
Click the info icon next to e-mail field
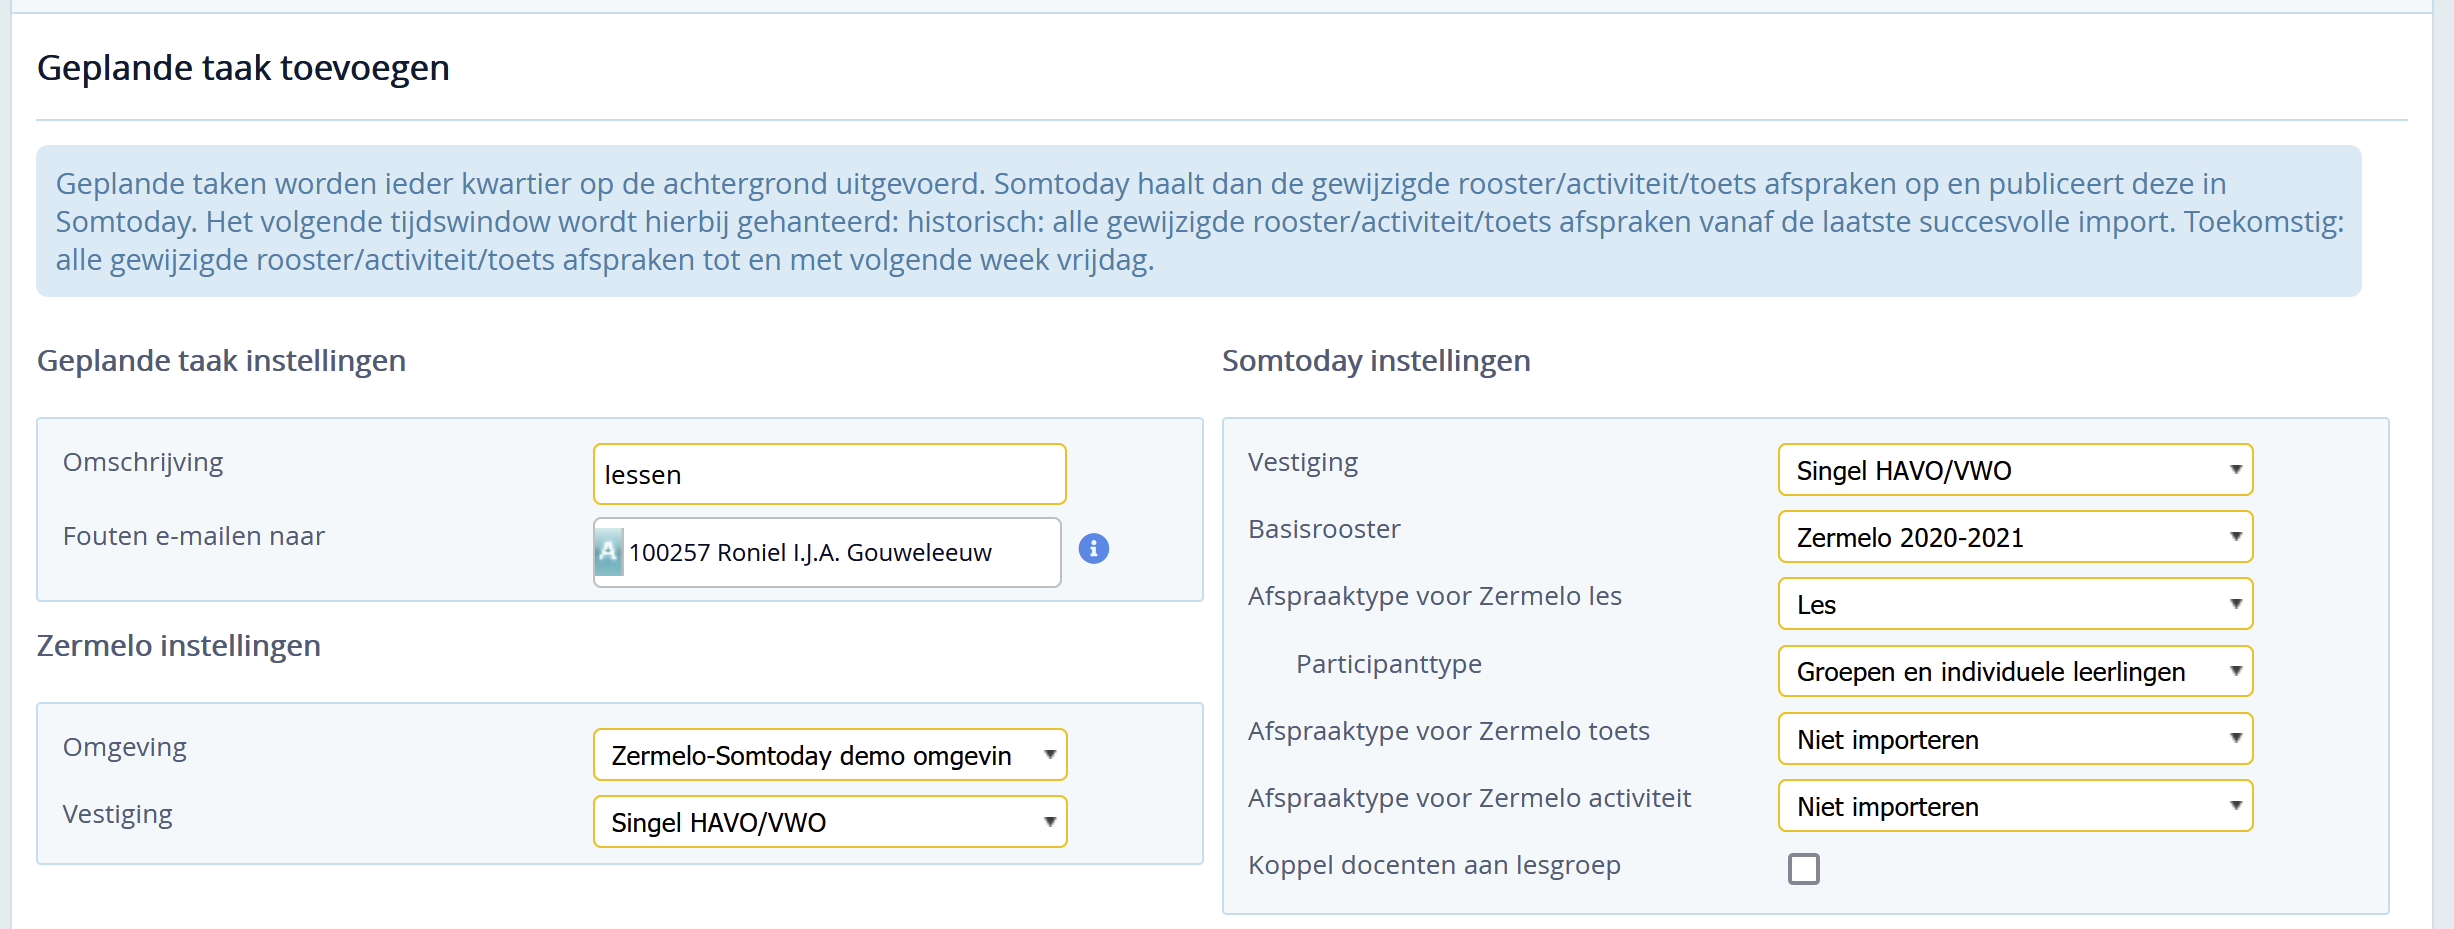(x=1094, y=549)
